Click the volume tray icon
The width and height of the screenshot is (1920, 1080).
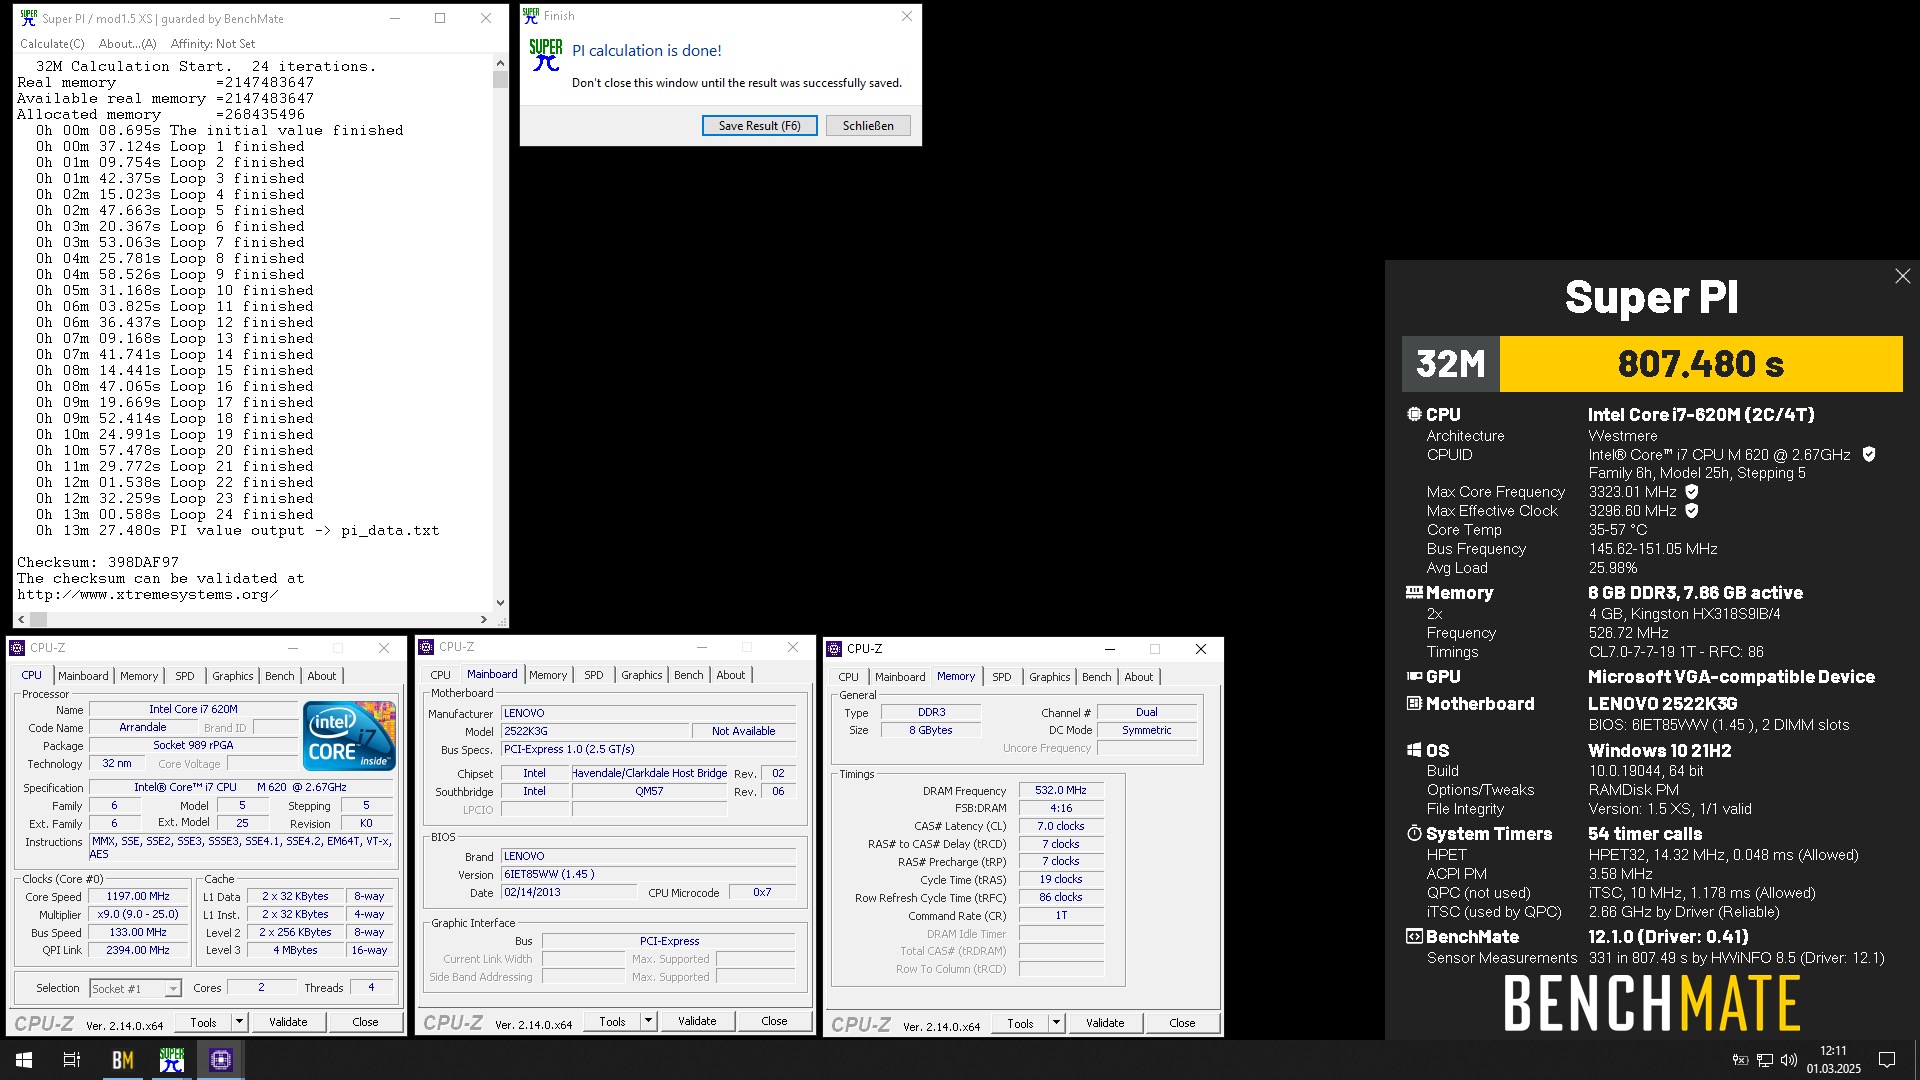(x=1789, y=1060)
